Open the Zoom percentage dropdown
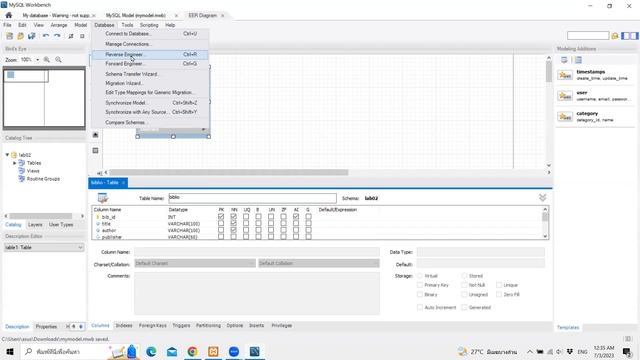This screenshot has height=360, width=640. (x=38, y=60)
